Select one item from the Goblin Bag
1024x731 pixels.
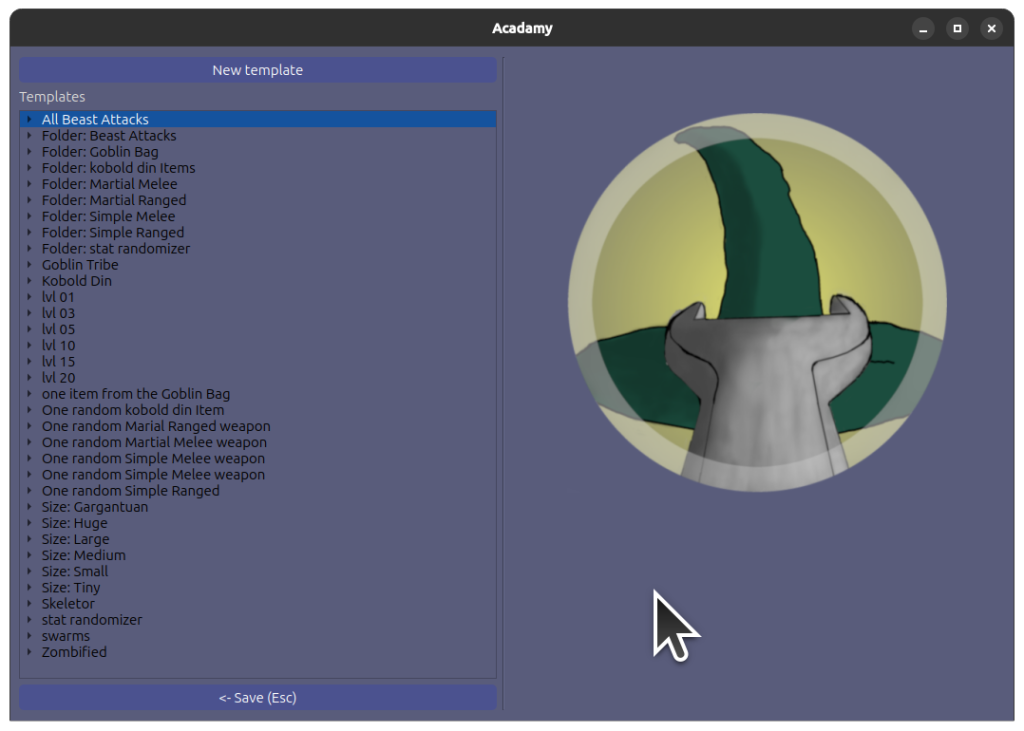[x=135, y=394]
